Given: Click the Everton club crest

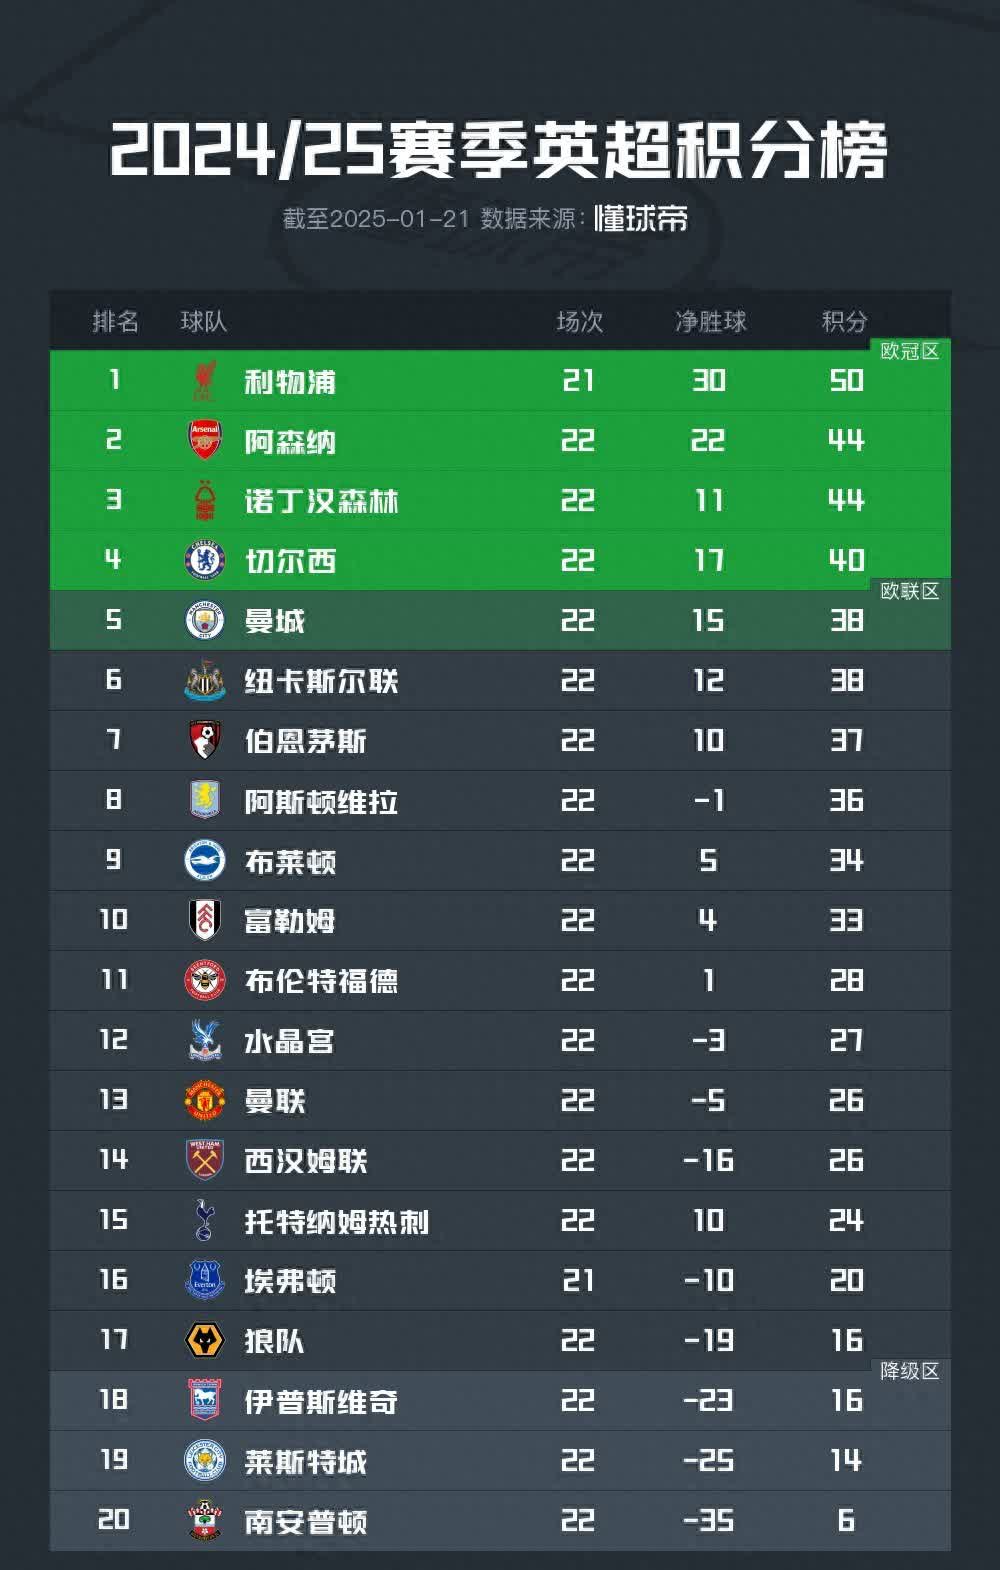Looking at the screenshot, I should pos(205,1281).
